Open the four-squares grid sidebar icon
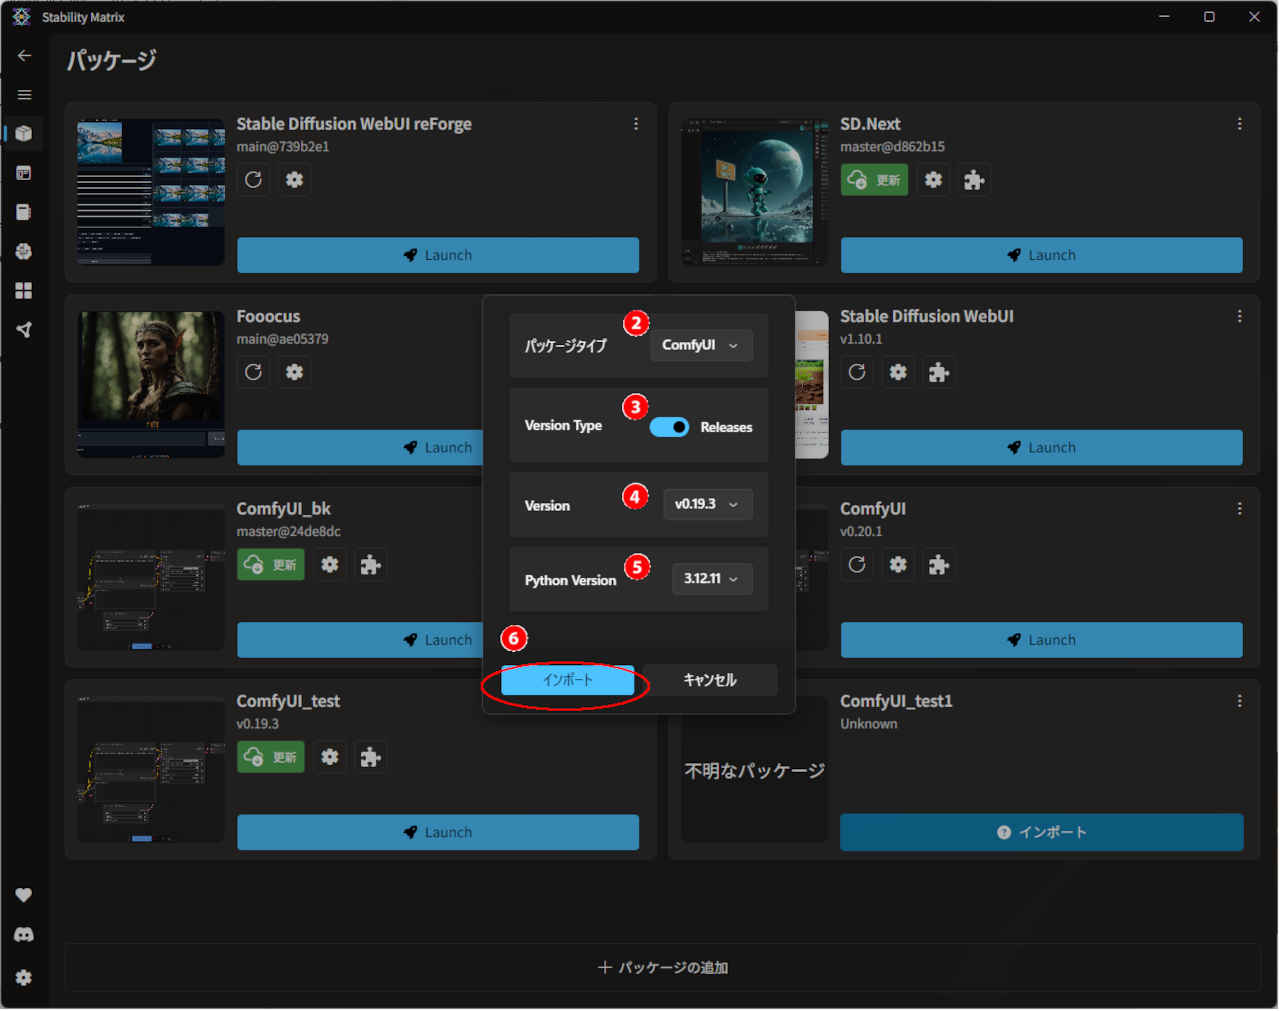 point(24,290)
